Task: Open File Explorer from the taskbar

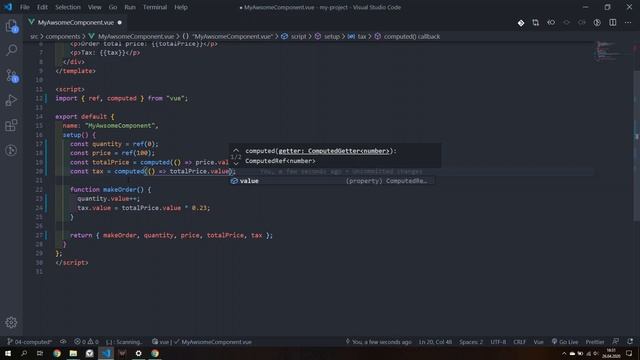Action: [x=73, y=353]
